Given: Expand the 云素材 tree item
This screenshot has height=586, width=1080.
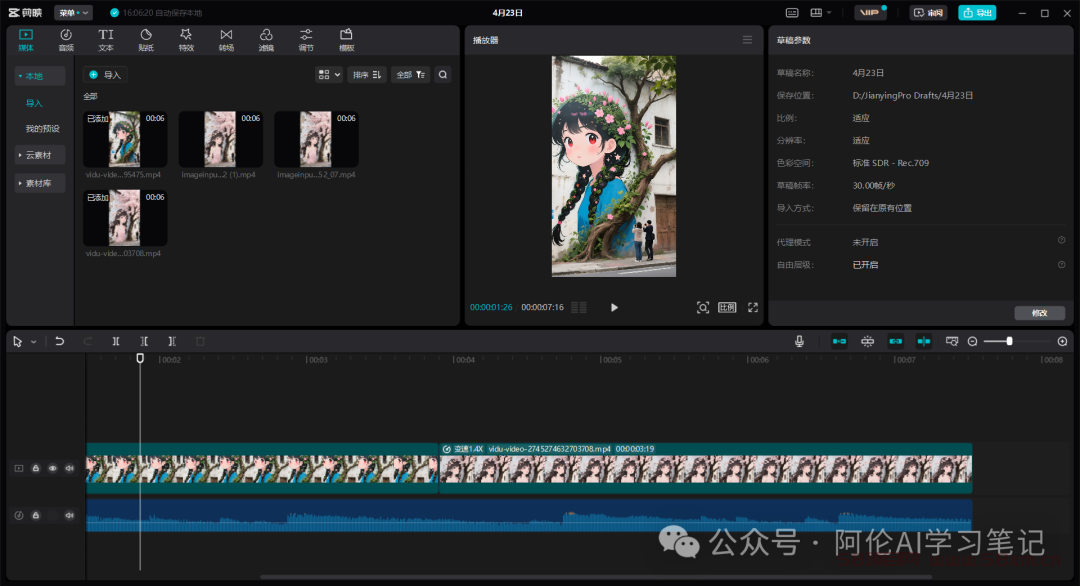Looking at the screenshot, I should [40, 155].
